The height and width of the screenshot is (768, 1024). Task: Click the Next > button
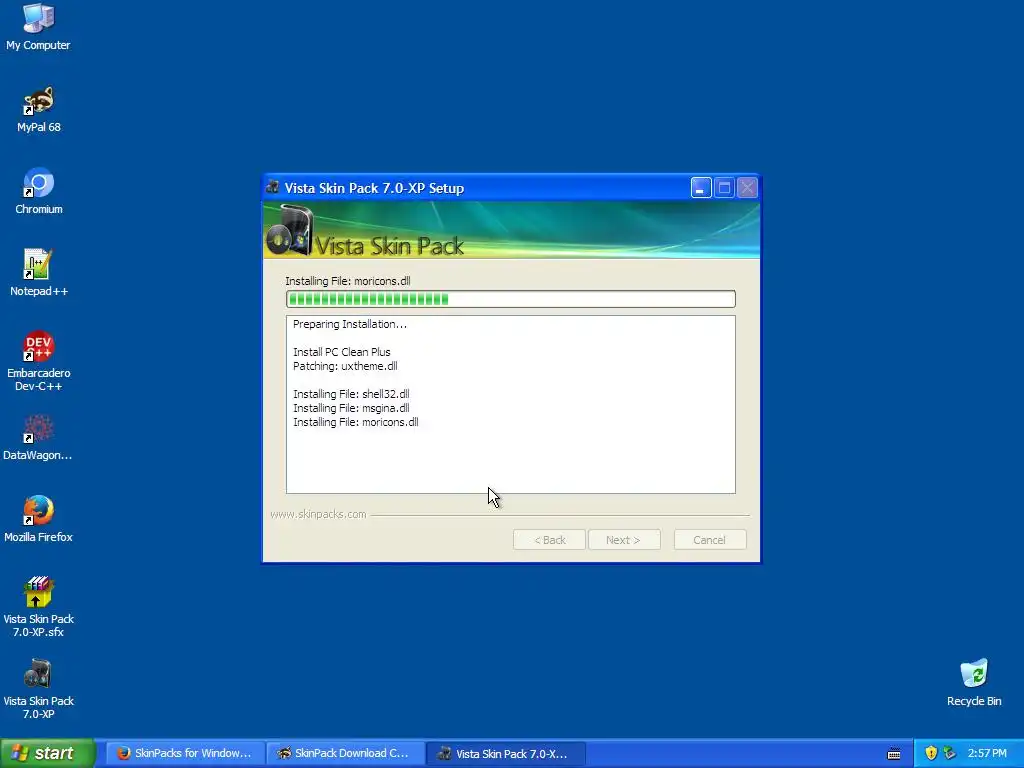point(624,540)
